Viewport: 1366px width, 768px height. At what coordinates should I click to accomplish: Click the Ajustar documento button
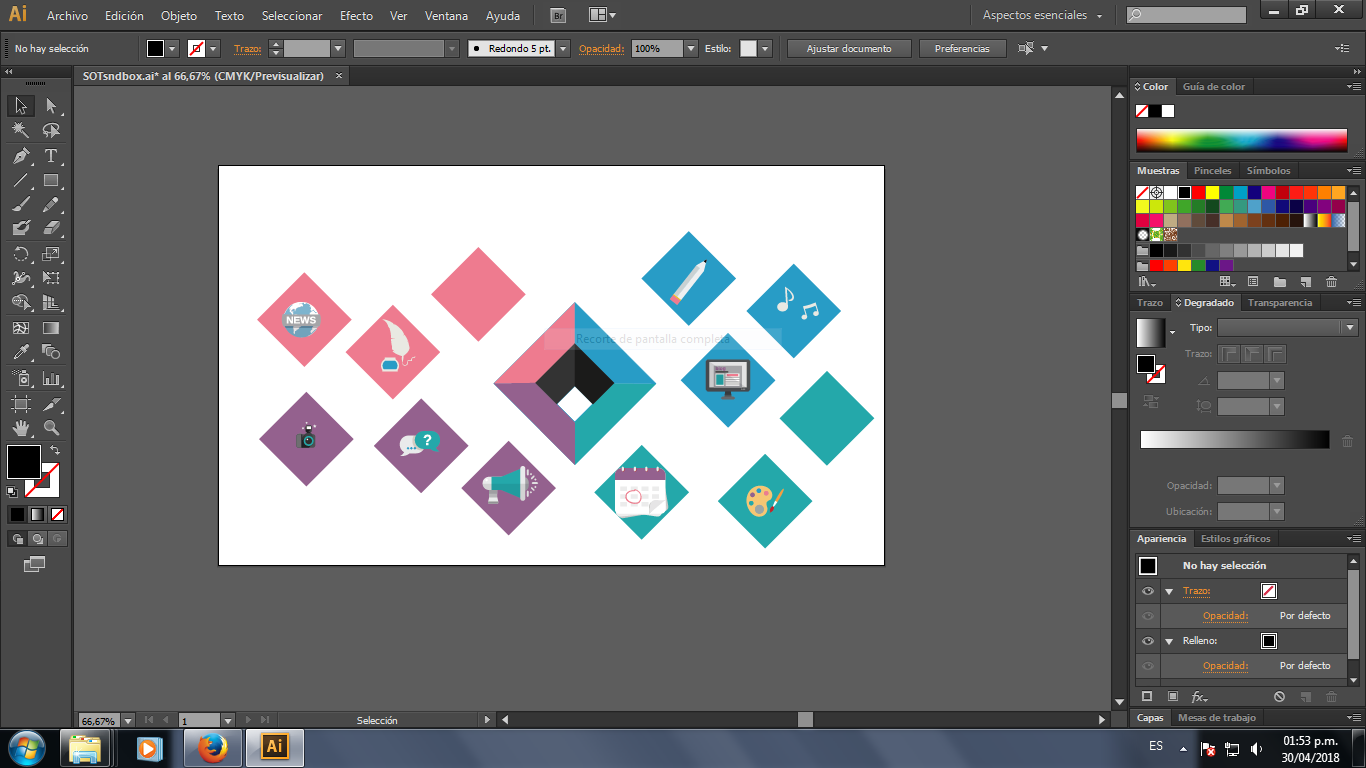[849, 48]
